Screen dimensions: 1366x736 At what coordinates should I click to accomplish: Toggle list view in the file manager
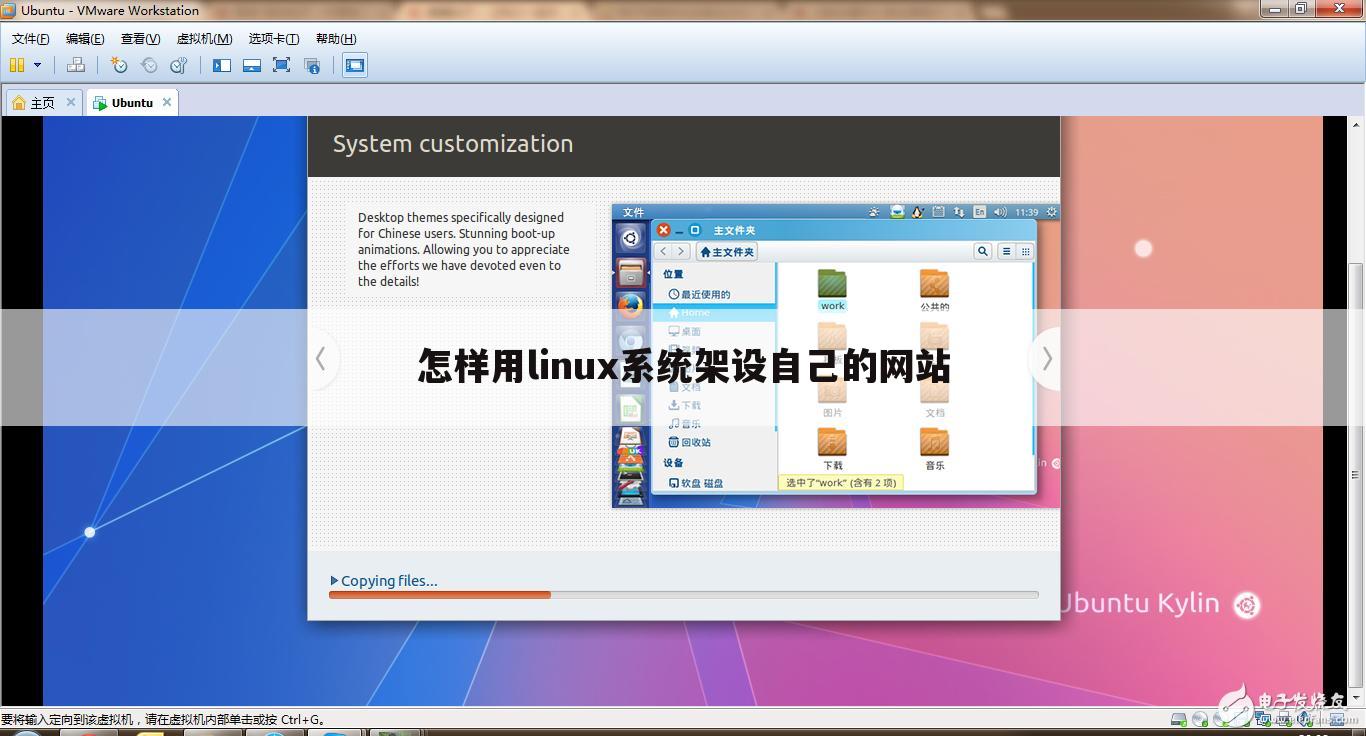[1005, 251]
